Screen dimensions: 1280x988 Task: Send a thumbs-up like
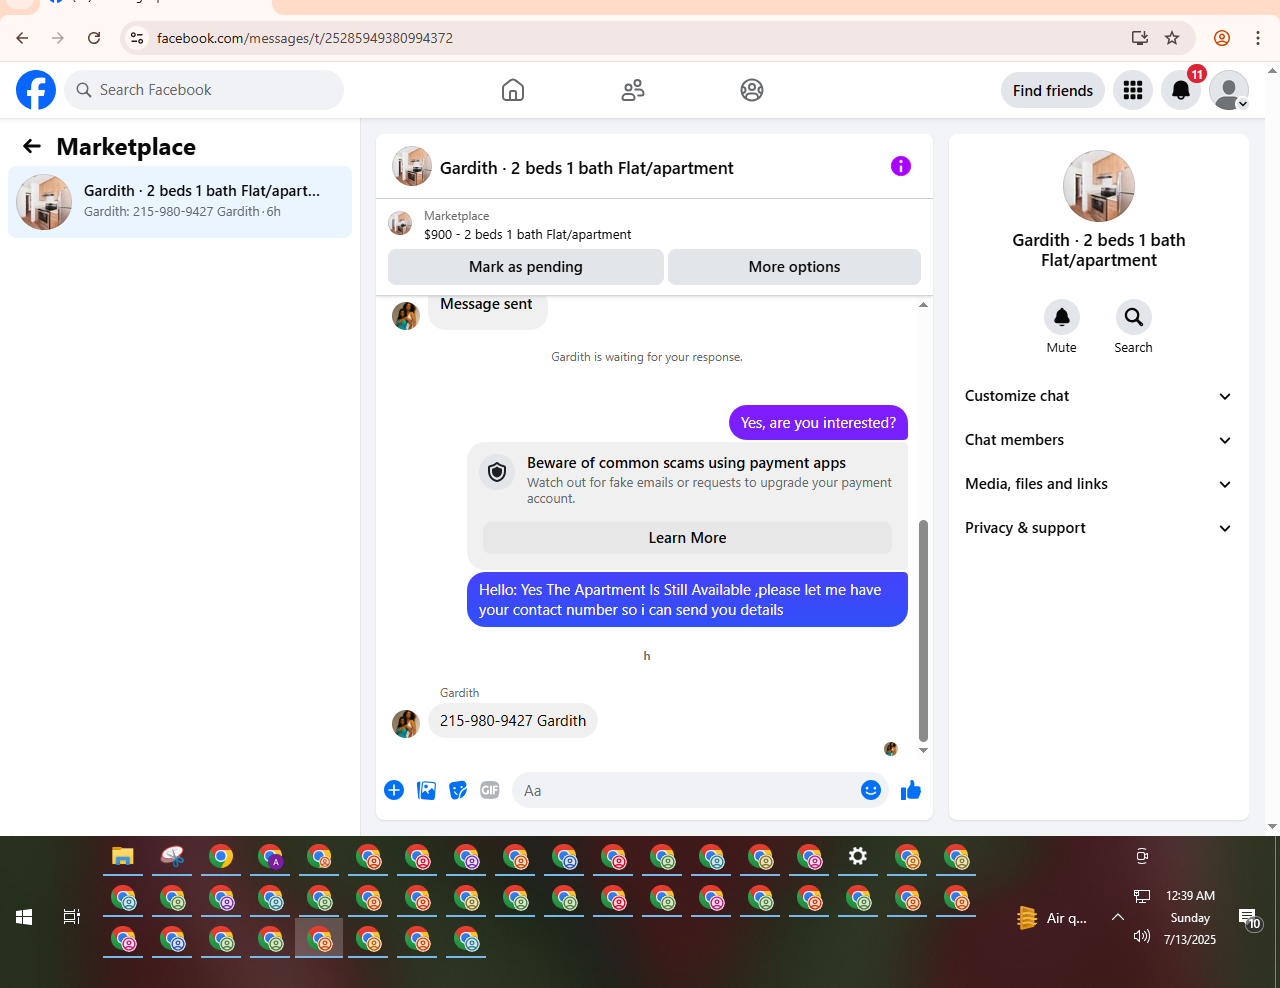click(911, 790)
